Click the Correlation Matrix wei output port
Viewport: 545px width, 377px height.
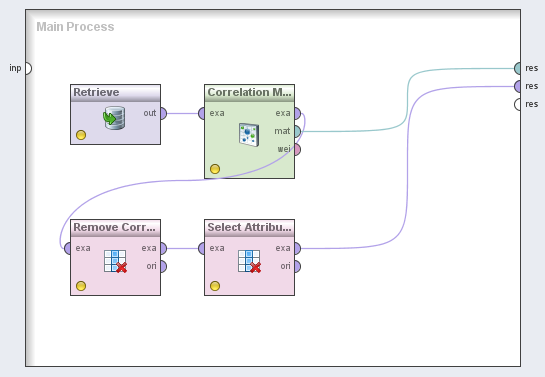click(298, 150)
